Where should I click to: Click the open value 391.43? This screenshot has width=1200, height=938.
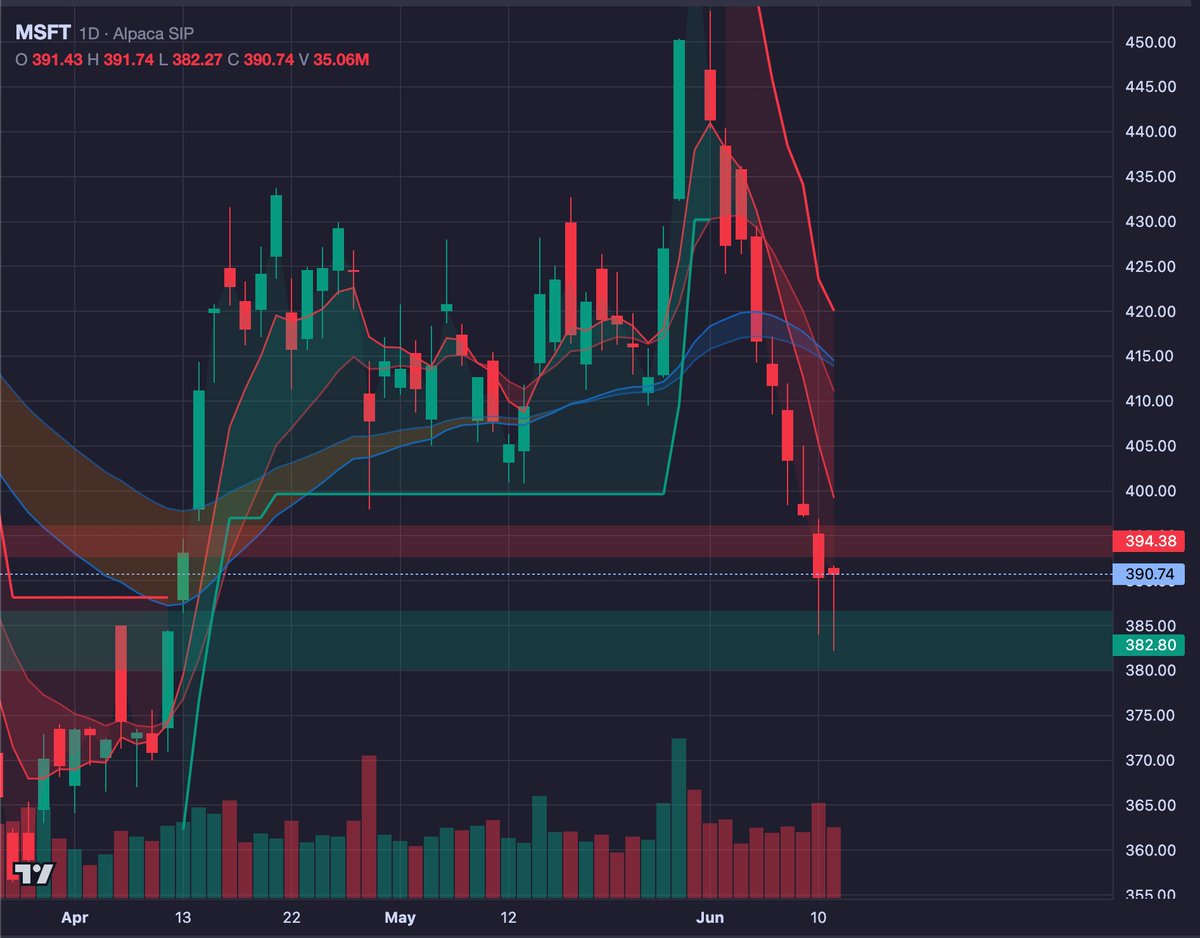point(57,60)
